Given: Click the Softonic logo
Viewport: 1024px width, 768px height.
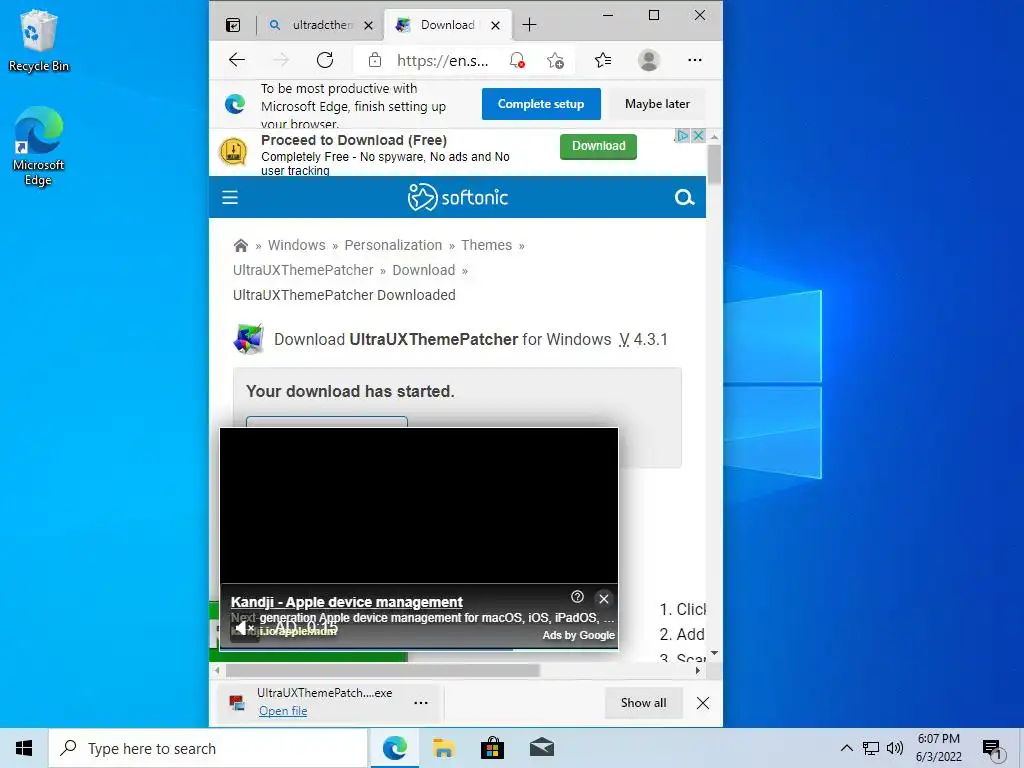Looking at the screenshot, I should (458, 197).
